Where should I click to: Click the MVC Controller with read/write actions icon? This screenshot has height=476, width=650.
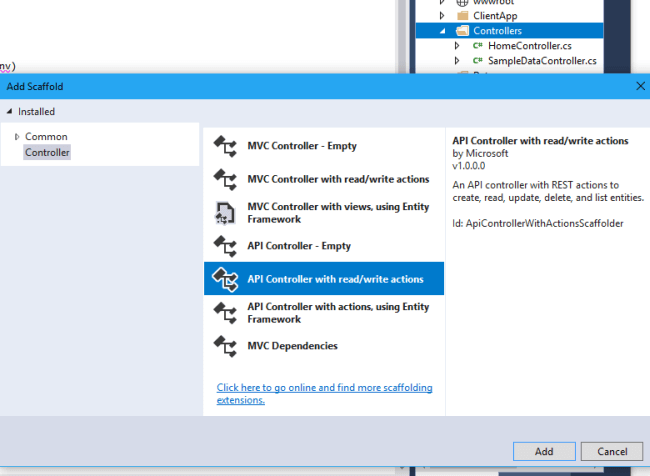point(225,179)
